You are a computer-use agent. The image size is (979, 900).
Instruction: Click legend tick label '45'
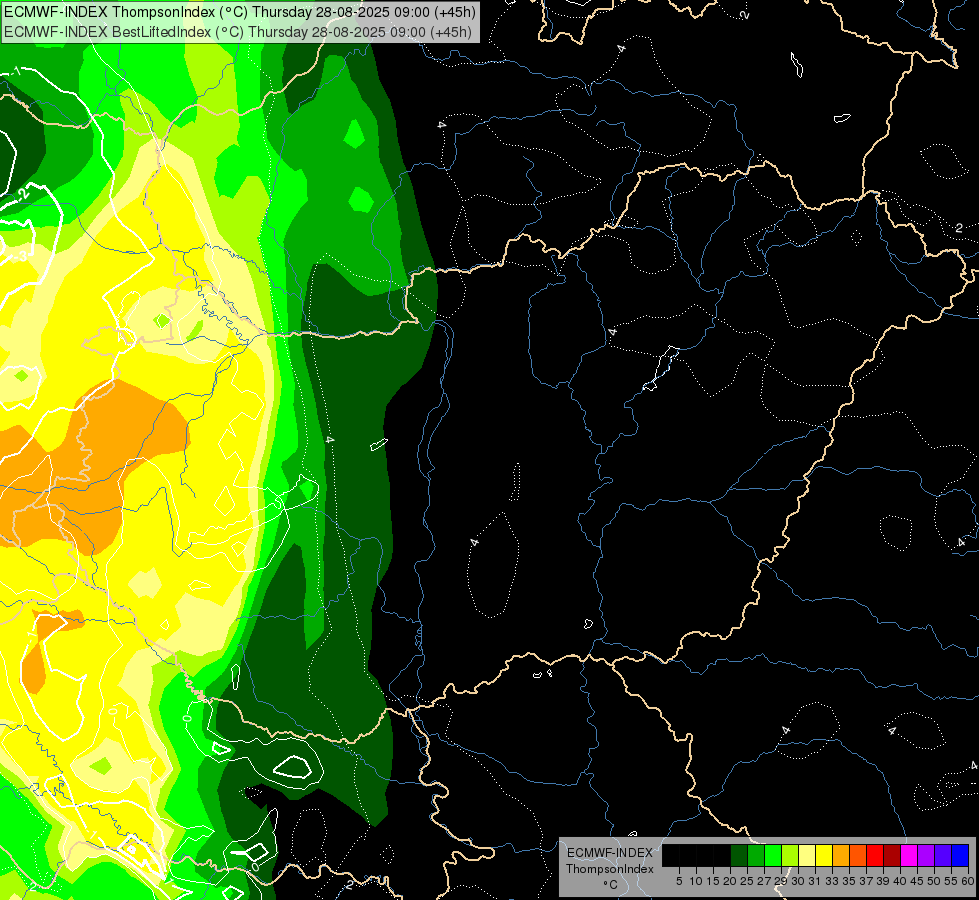[x=917, y=881]
